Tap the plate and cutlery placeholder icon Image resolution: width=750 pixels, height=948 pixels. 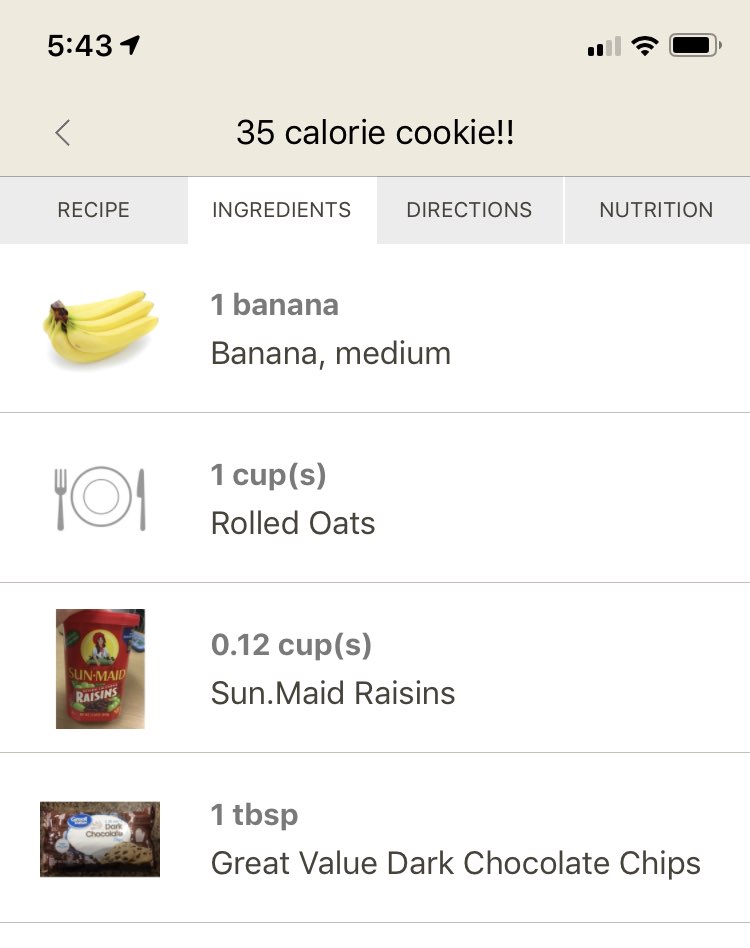(x=100, y=497)
